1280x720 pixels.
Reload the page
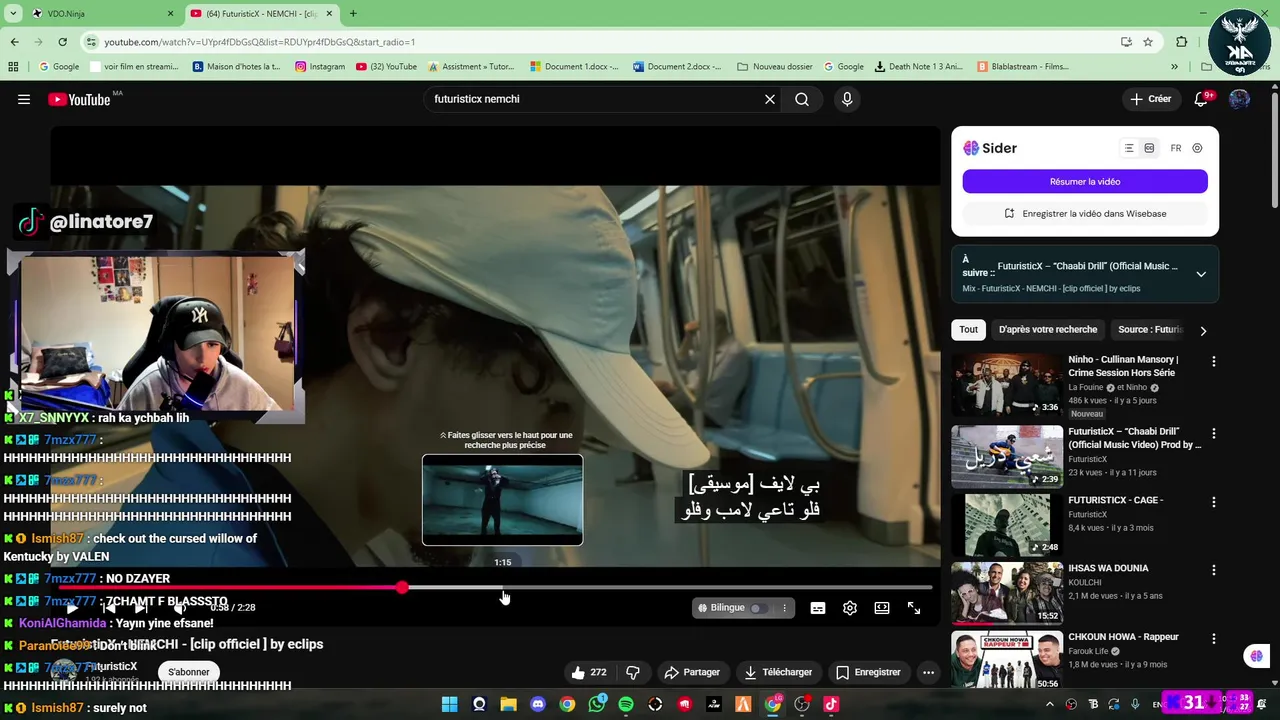pos(62,42)
